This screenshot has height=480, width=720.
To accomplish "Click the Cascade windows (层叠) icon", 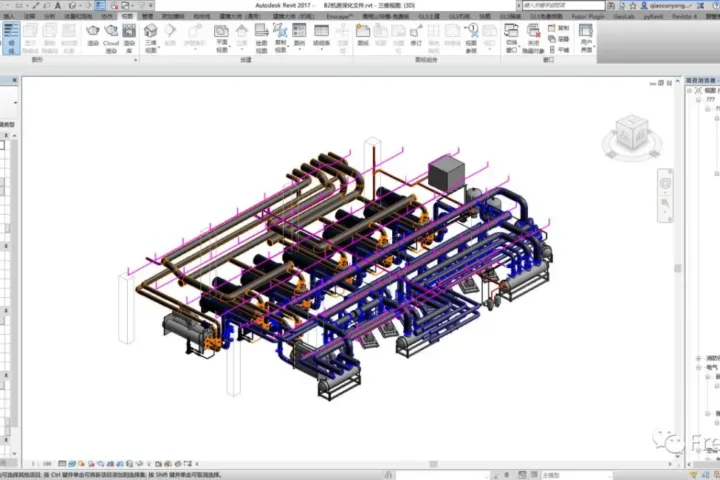I will 559,39.
